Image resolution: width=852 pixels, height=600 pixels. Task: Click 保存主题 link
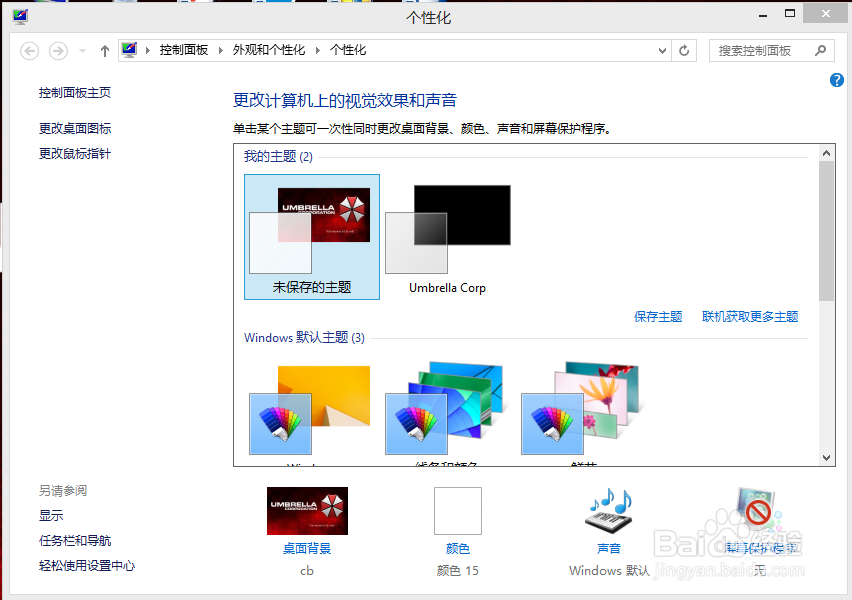[x=658, y=317]
